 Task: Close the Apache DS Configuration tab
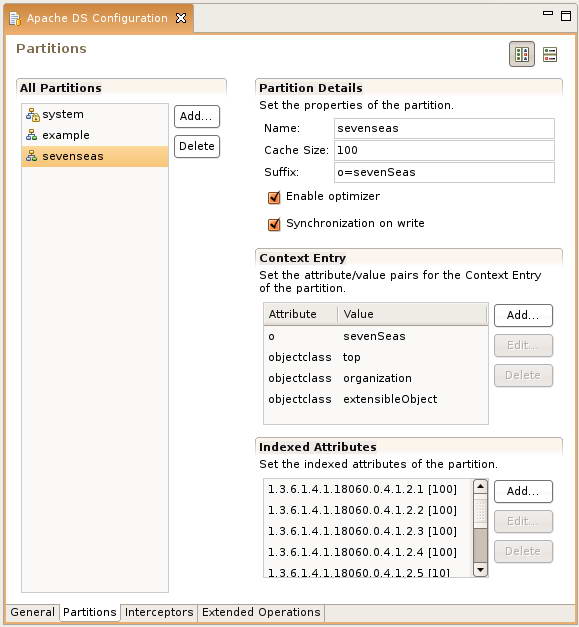point(181,18)
